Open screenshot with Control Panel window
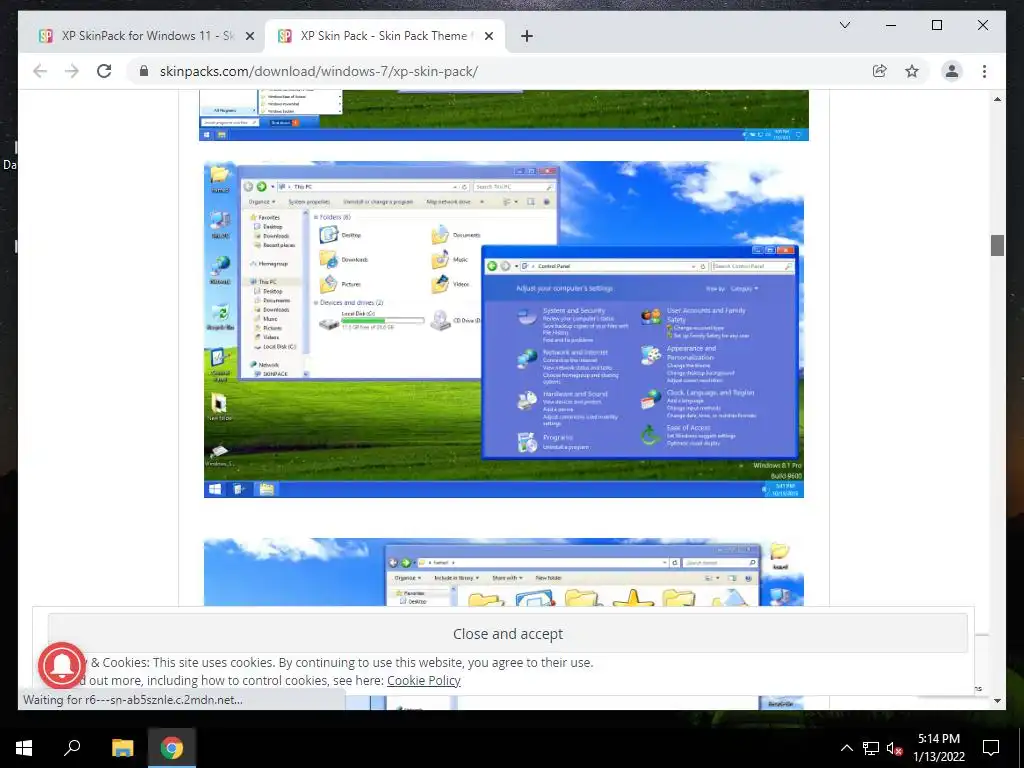 [504, 329]
